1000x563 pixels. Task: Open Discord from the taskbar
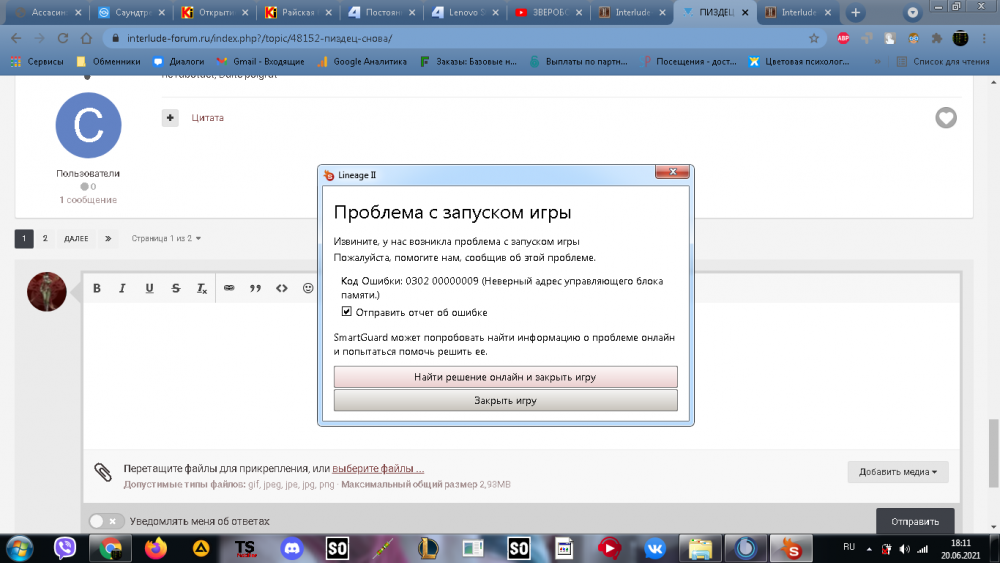coord(291,548)
